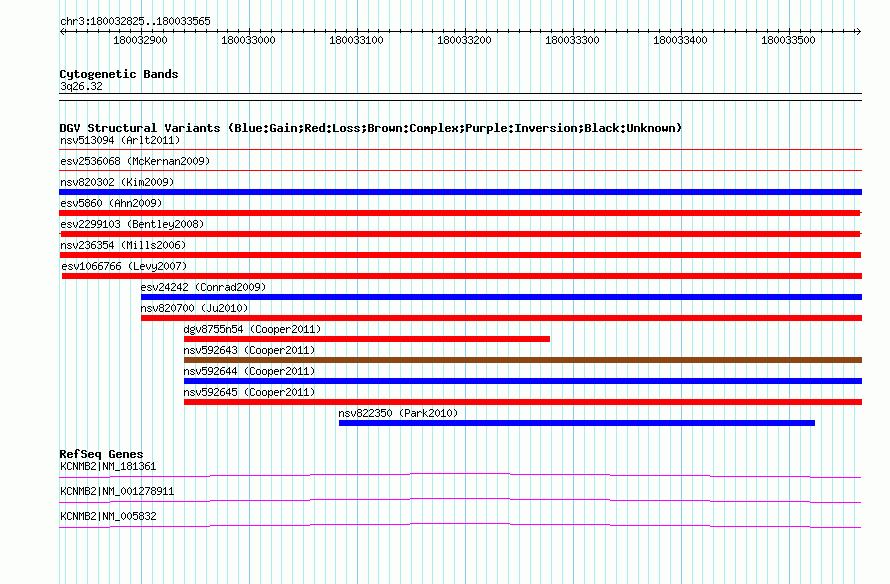Select the blue nsv820302 gain bar
Viewport: 890px width, 584px height.
coord(460,192)
